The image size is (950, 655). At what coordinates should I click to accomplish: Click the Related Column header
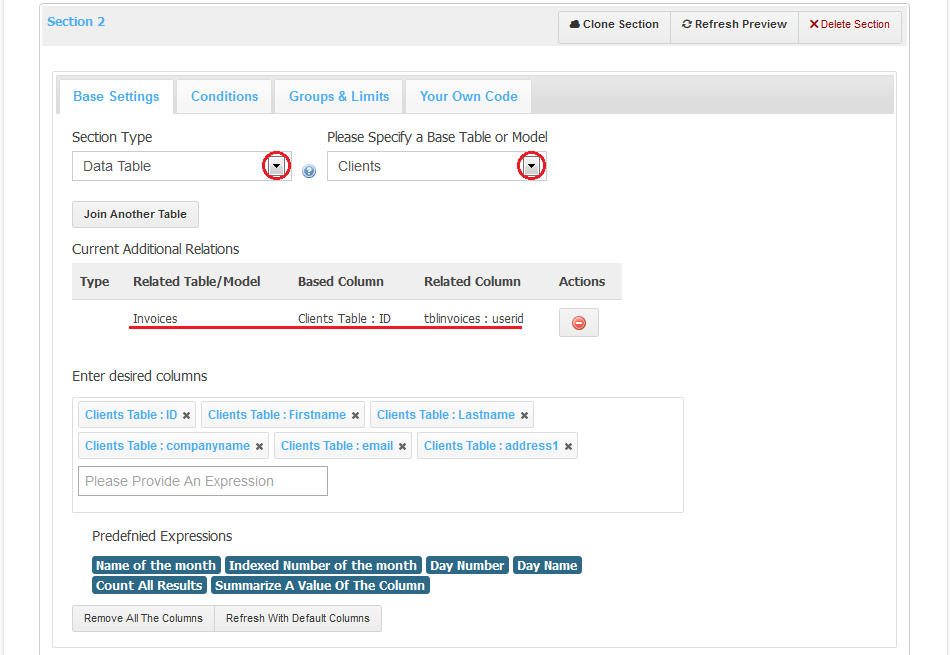tap(472, 282)
